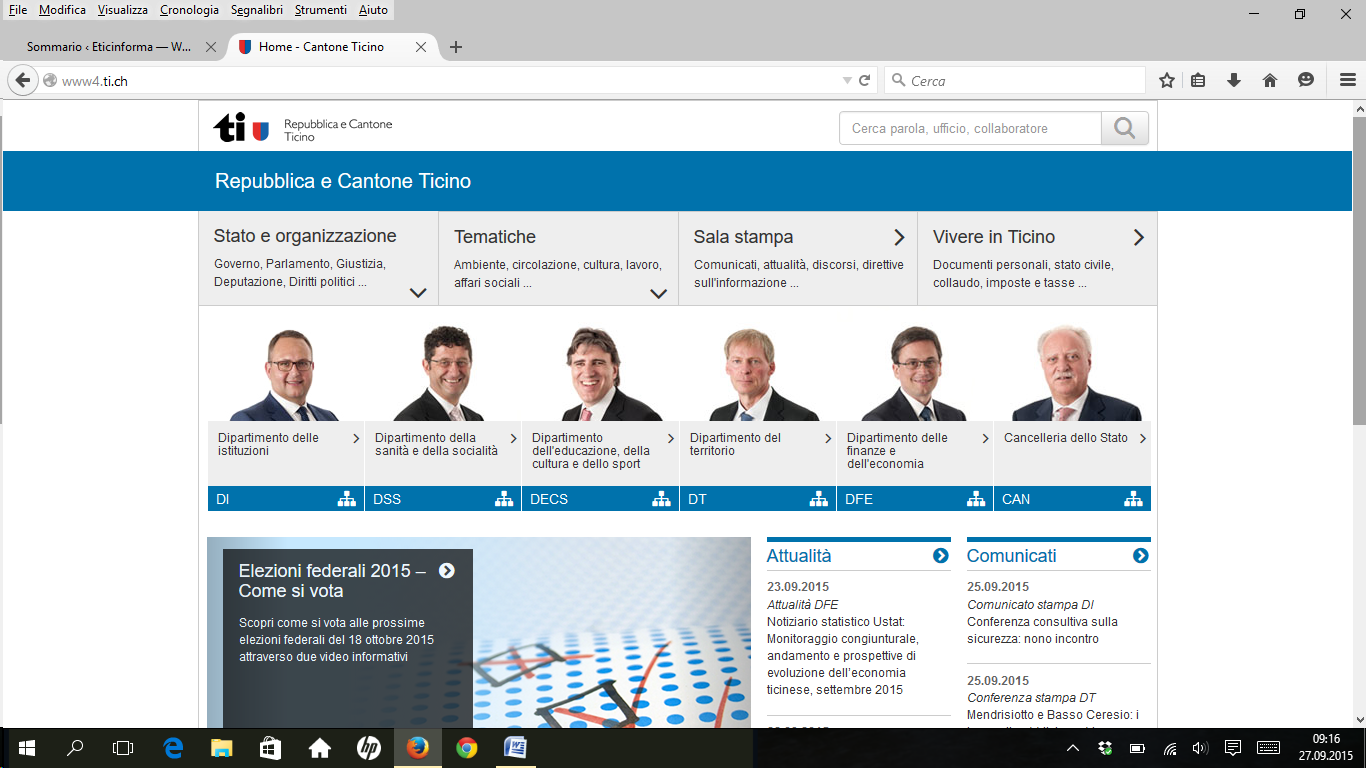
Task: Open the DFE organization chart icon
Action: [x=976, y=499]
